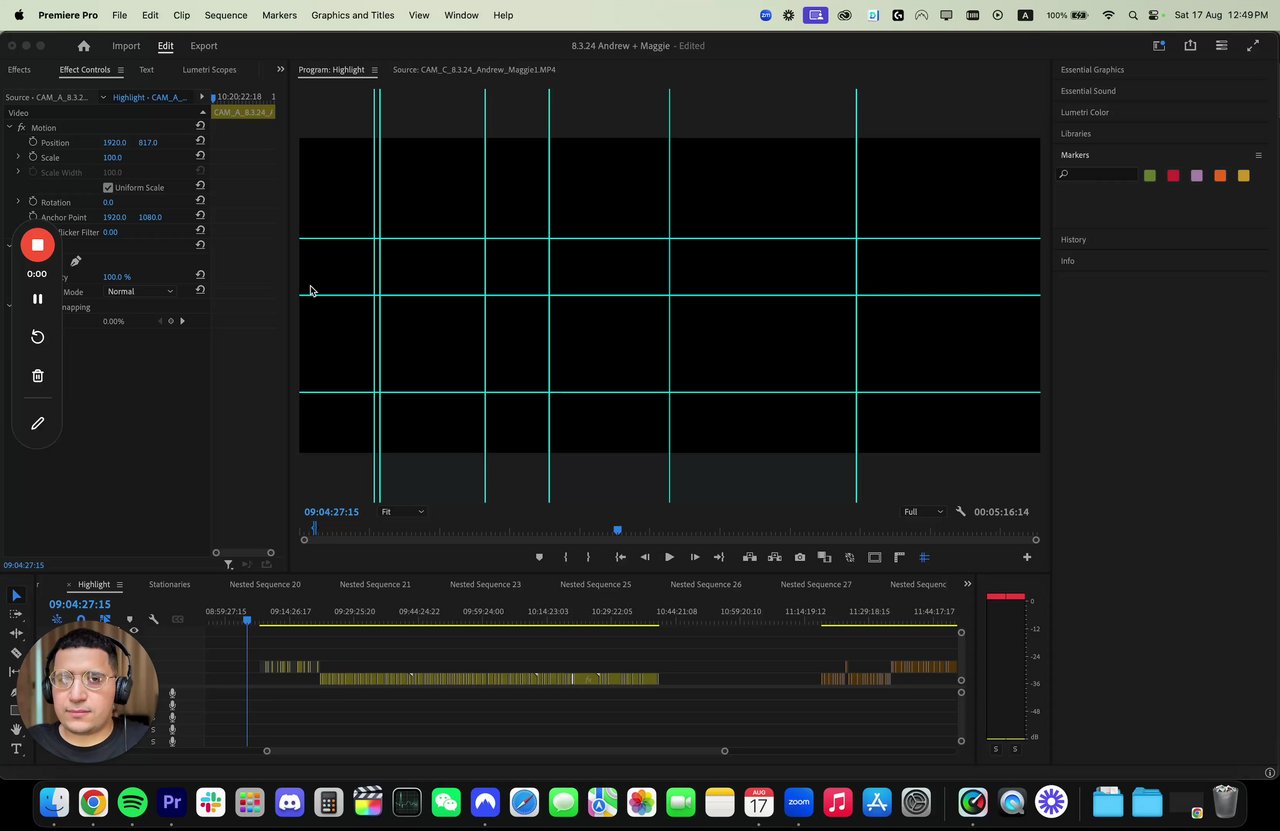Select the Razor tool in the toolbar

click(16, 653)
